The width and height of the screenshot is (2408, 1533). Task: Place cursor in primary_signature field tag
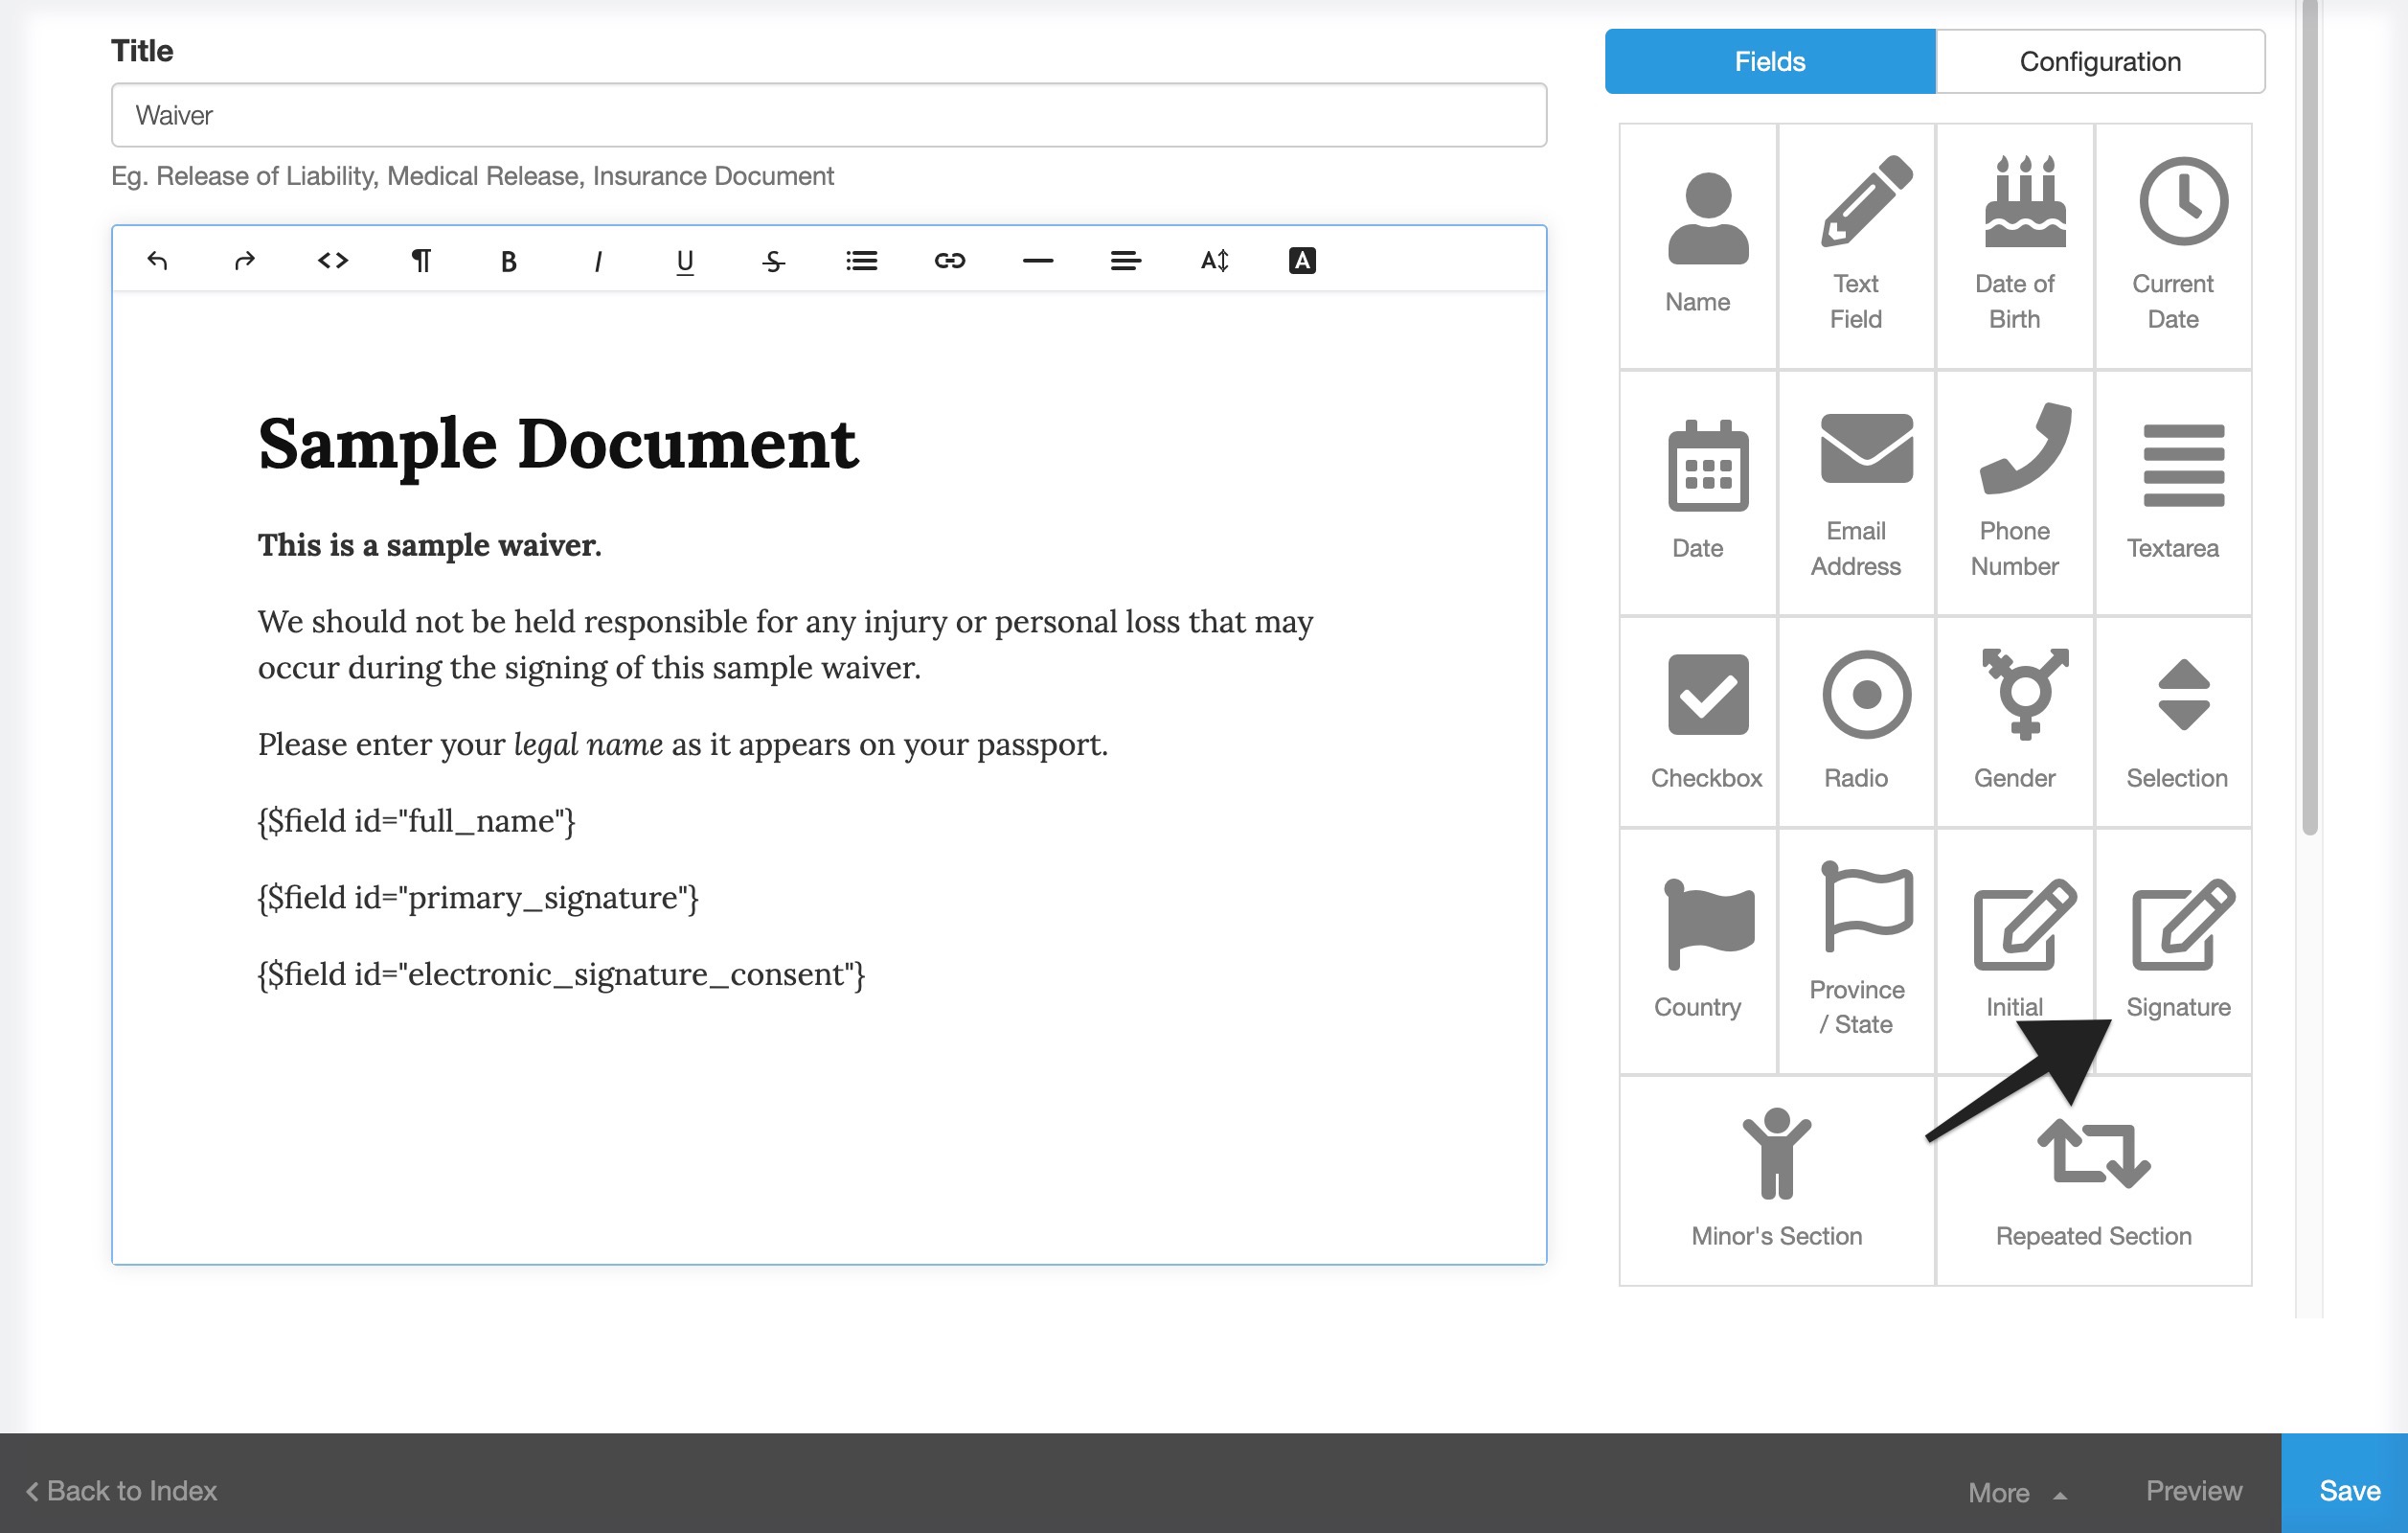478,898
